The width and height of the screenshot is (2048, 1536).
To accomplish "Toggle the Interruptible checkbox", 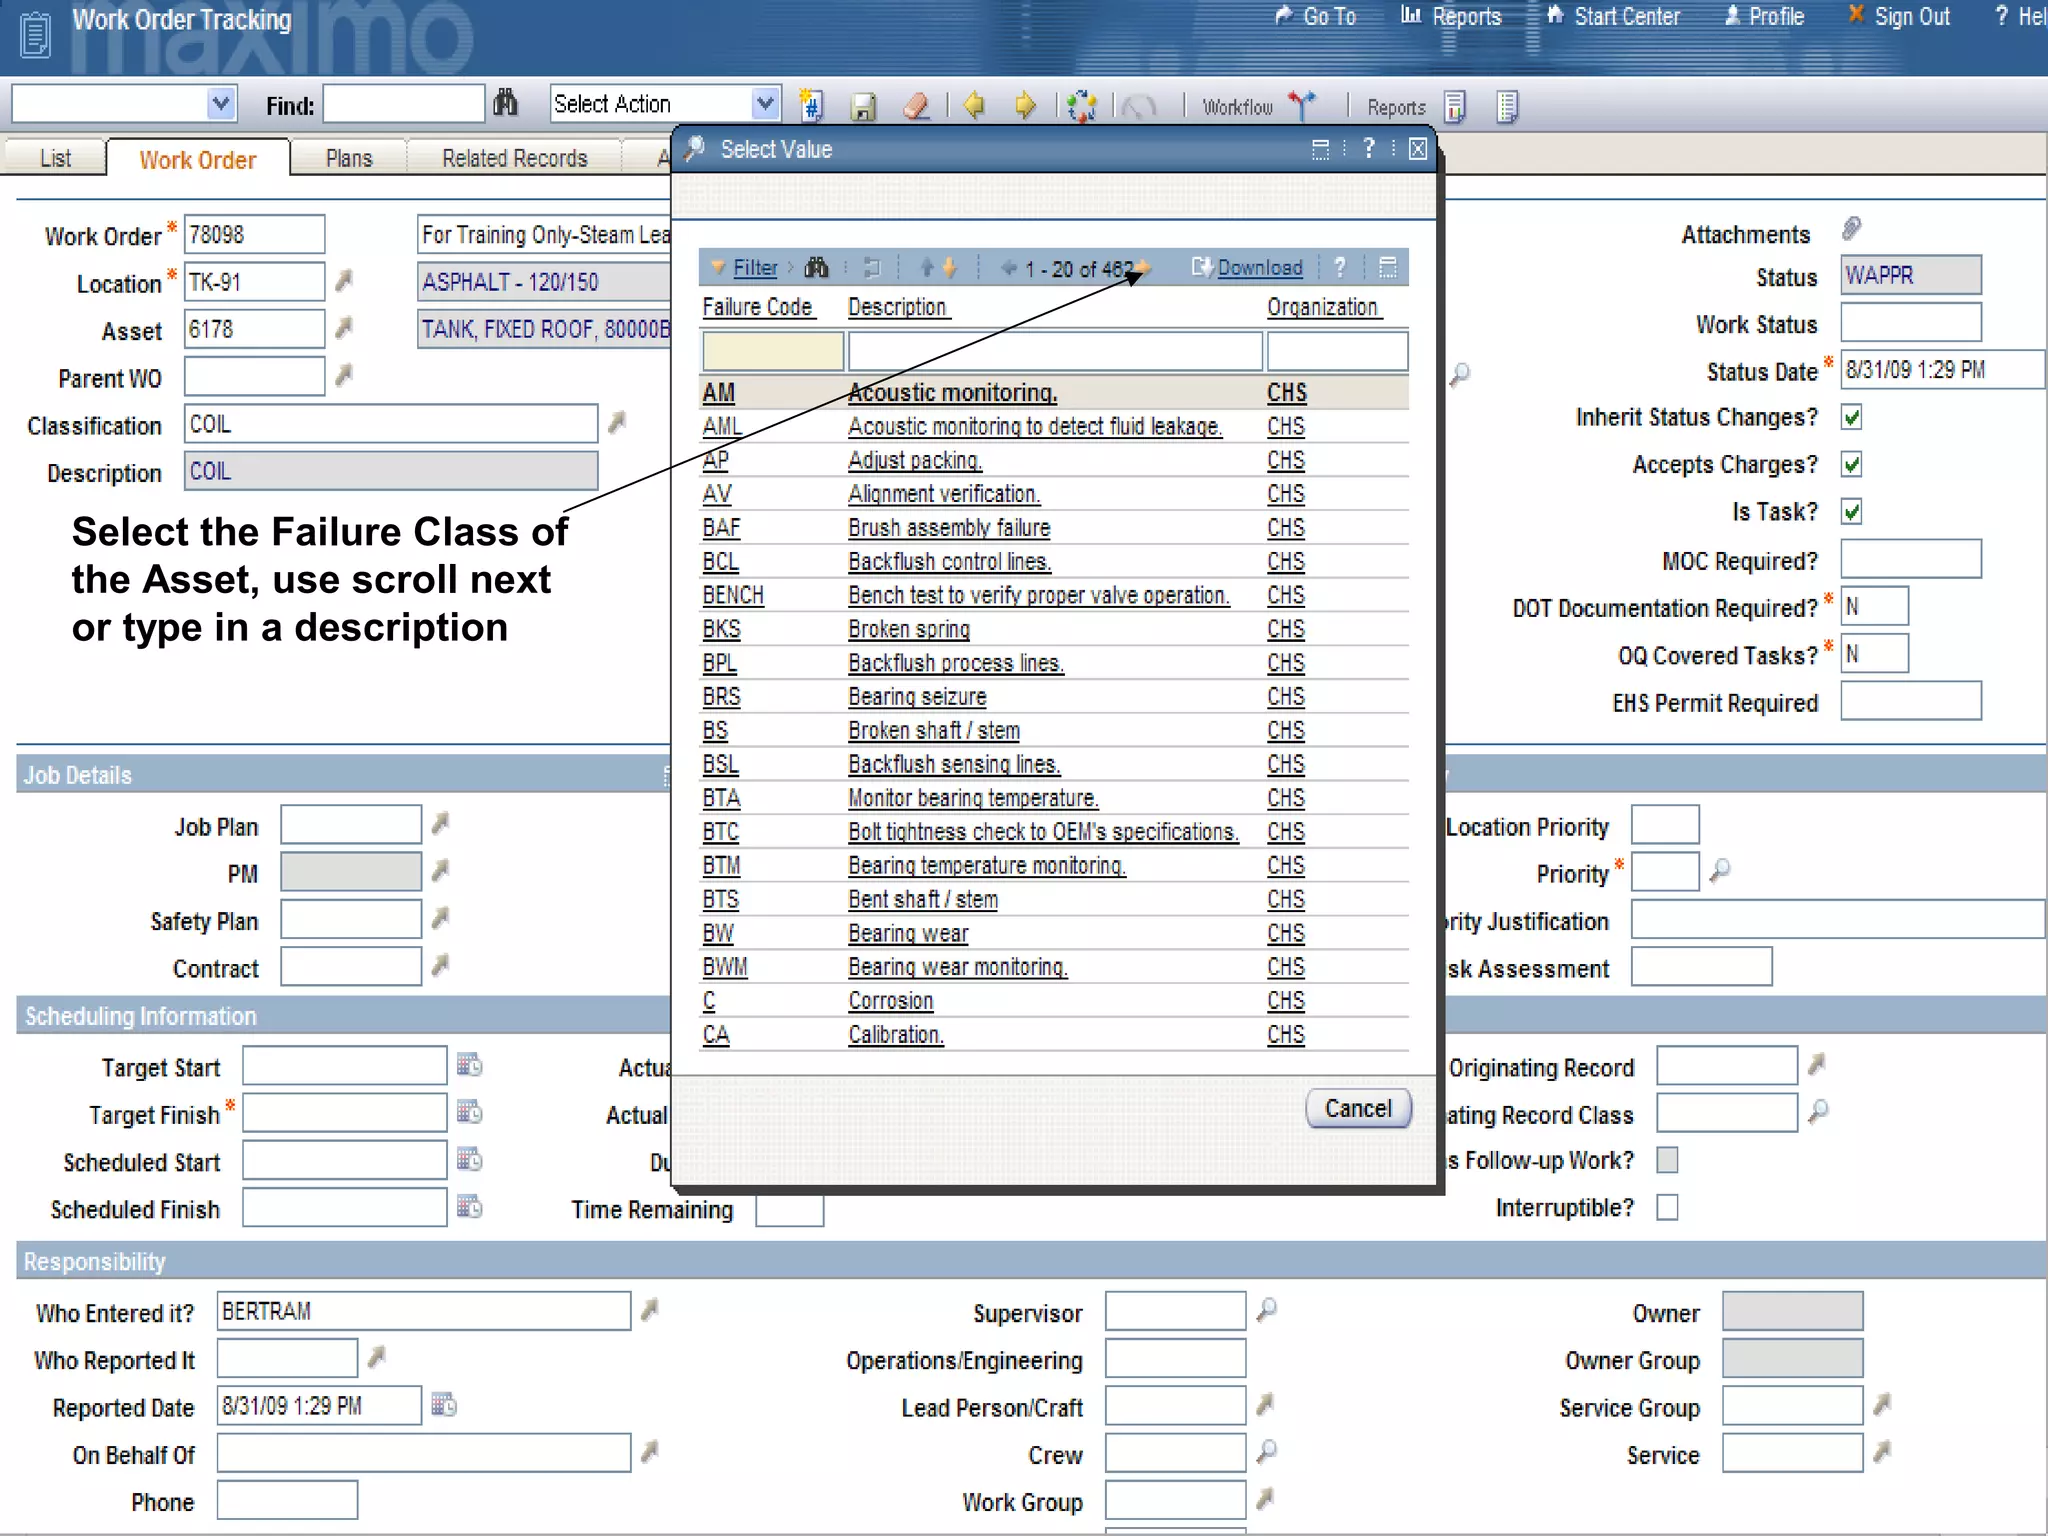I will tap(1667, 1208).
